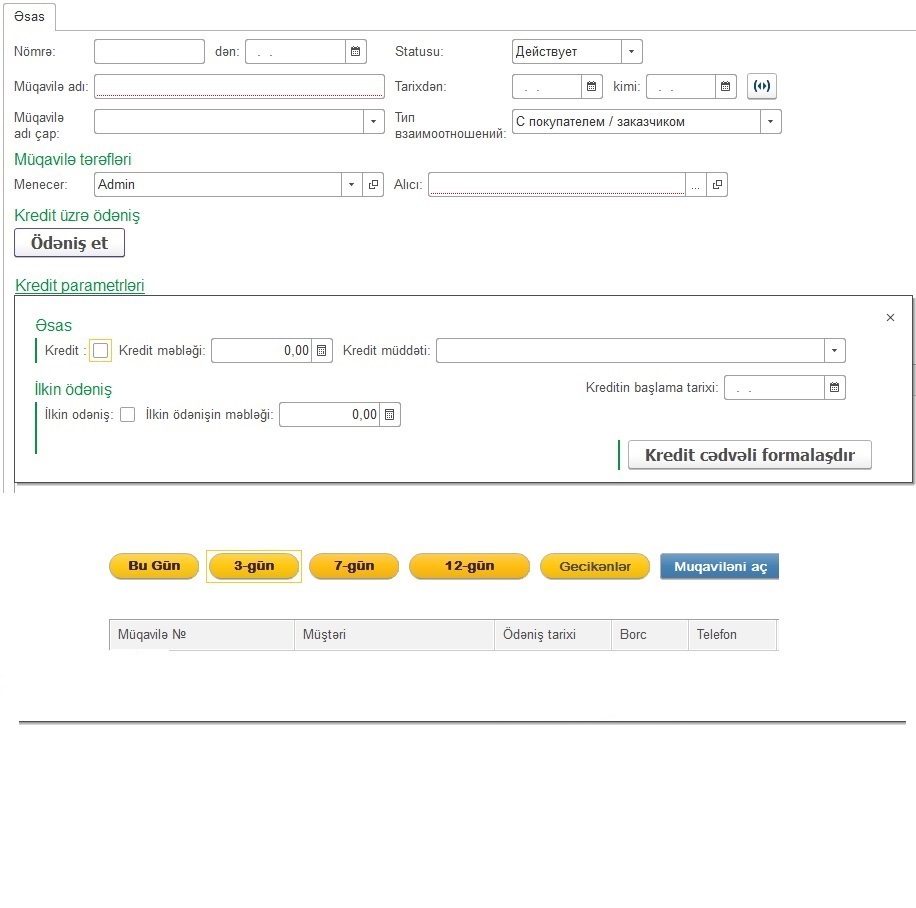Image resolution: width=916 pixels, height=908 pixels.
Task: Open the Тип взаимоотношений dropdown list
Action: coord(770,122)
